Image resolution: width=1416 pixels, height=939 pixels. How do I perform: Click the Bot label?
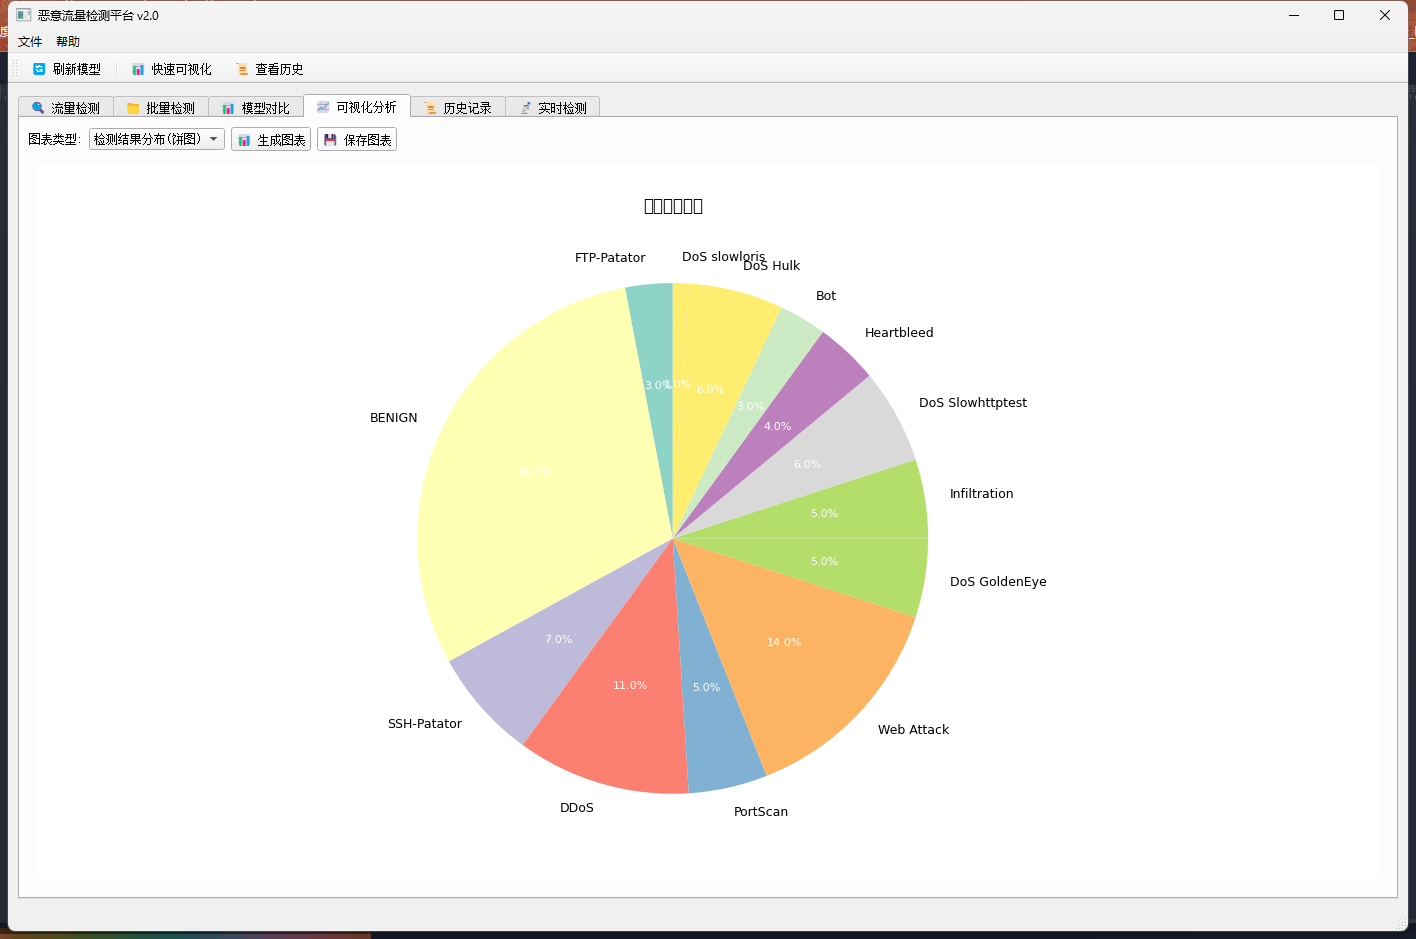pyautogui.click(x=826, y=296)
